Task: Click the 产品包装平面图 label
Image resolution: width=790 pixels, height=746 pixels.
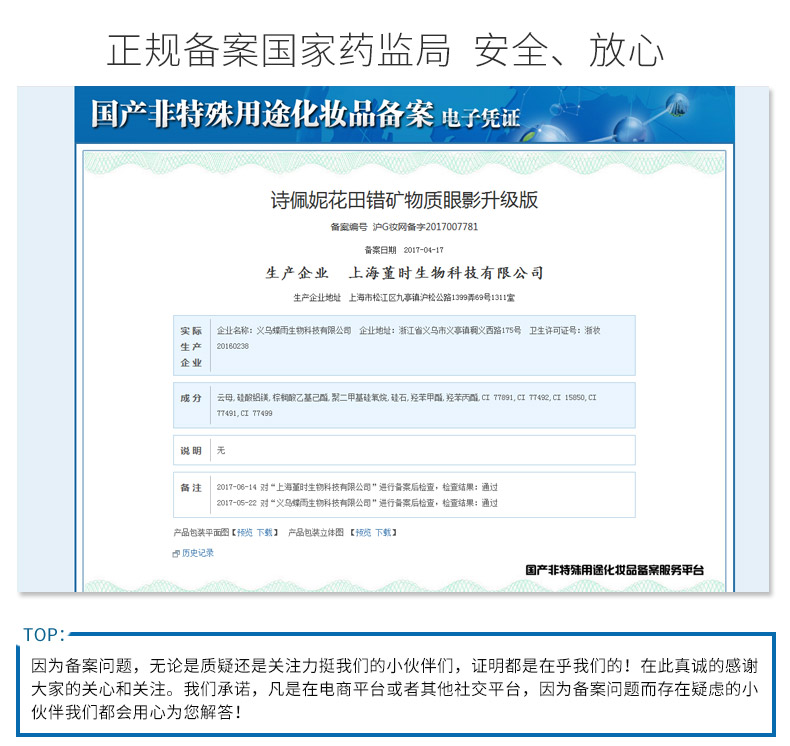Action: pos(201,532)
